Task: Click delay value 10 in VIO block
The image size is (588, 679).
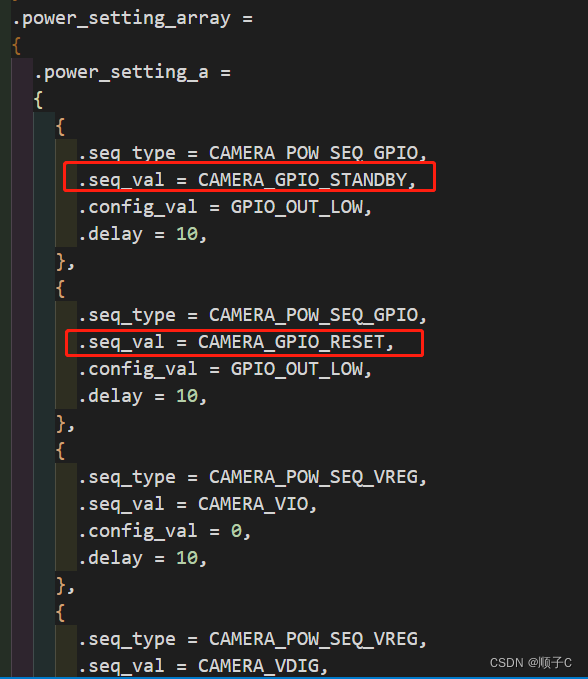Action: point(187,558)
